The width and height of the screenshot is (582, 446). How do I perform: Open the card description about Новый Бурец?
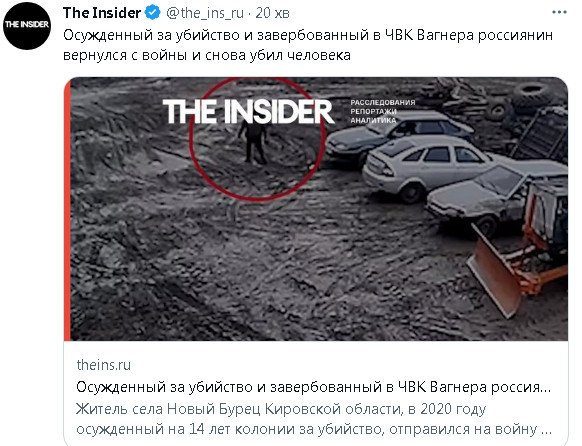click(314, 419)
